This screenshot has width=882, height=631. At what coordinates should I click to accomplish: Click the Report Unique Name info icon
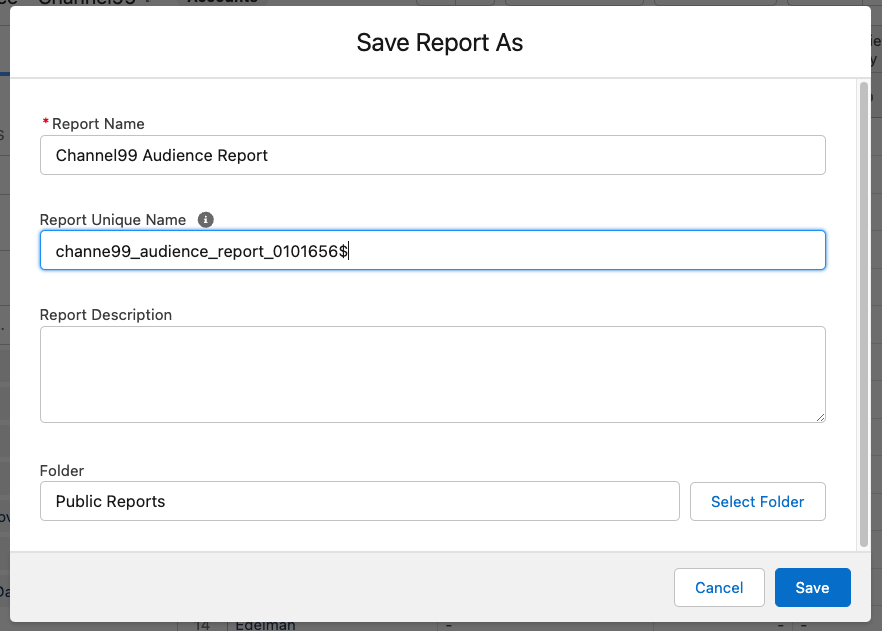pos(206,220)
